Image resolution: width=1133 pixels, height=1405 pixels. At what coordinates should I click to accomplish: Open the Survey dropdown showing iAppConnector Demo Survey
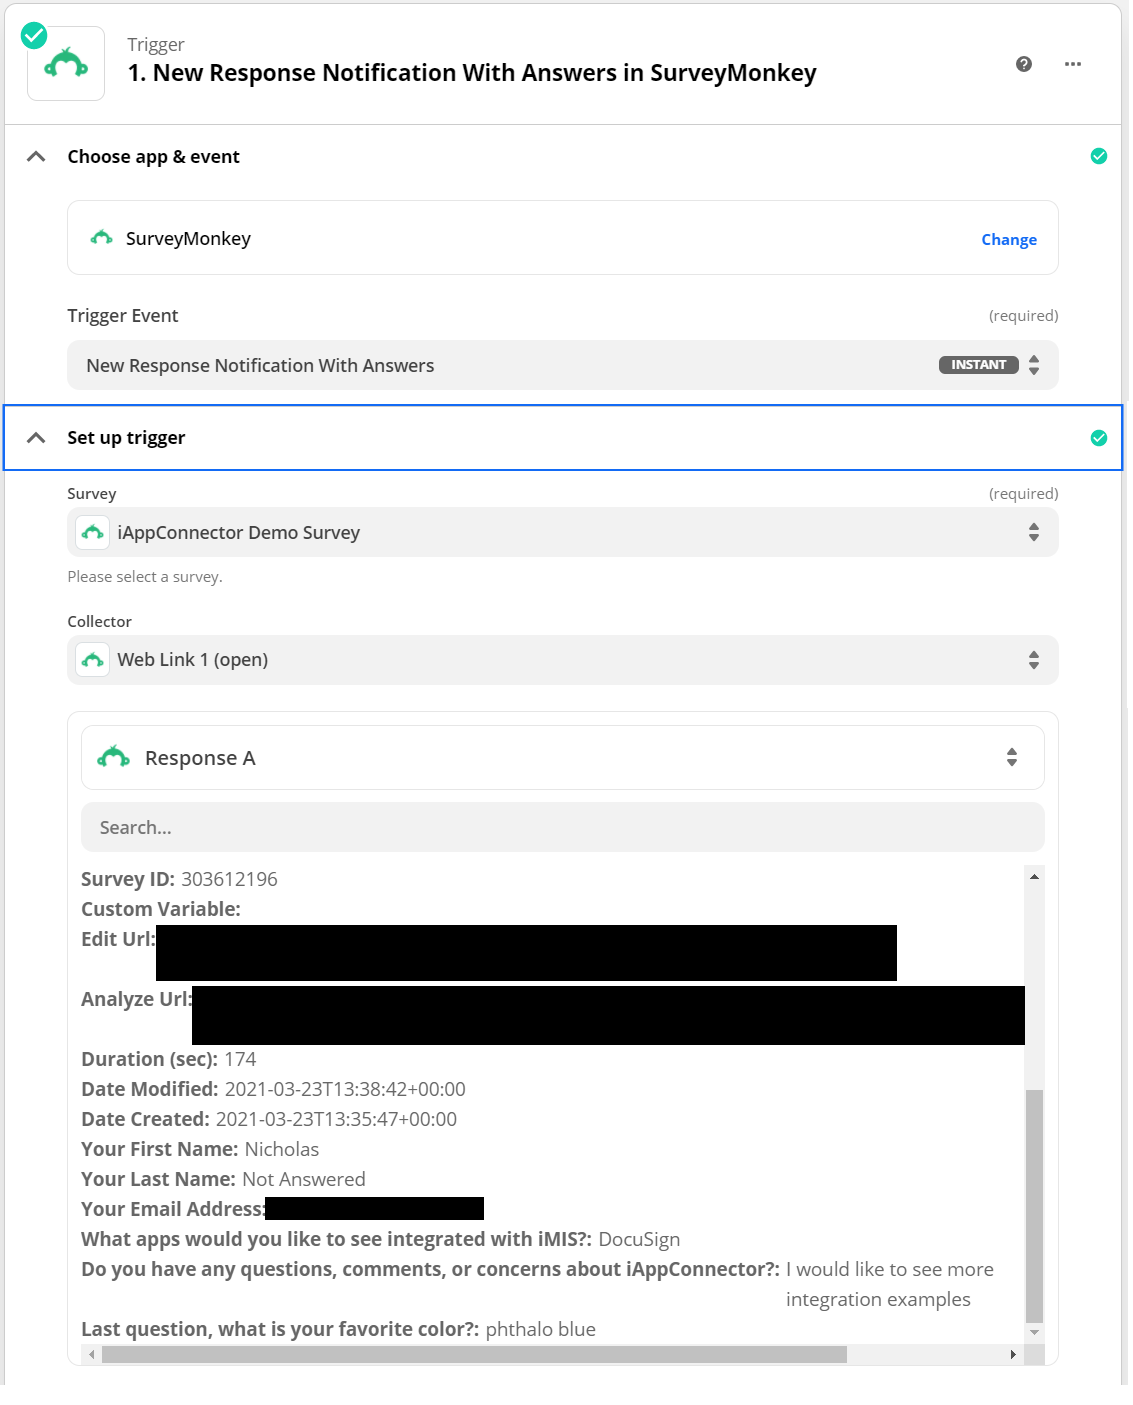(x=562, y=532)
